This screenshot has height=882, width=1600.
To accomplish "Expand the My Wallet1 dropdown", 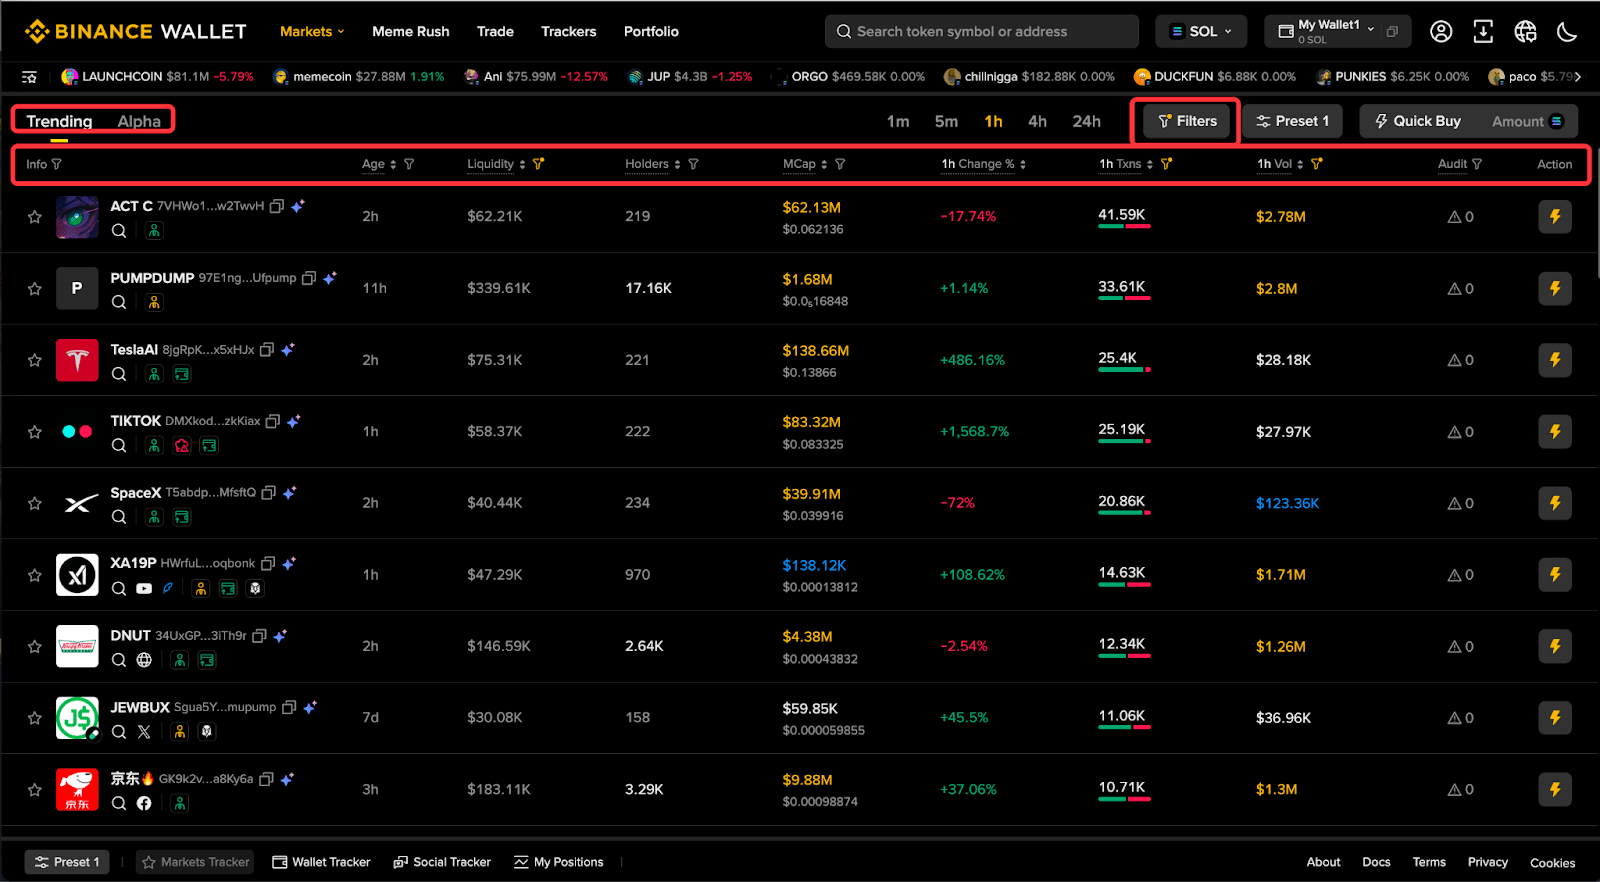I will 1371,27.
